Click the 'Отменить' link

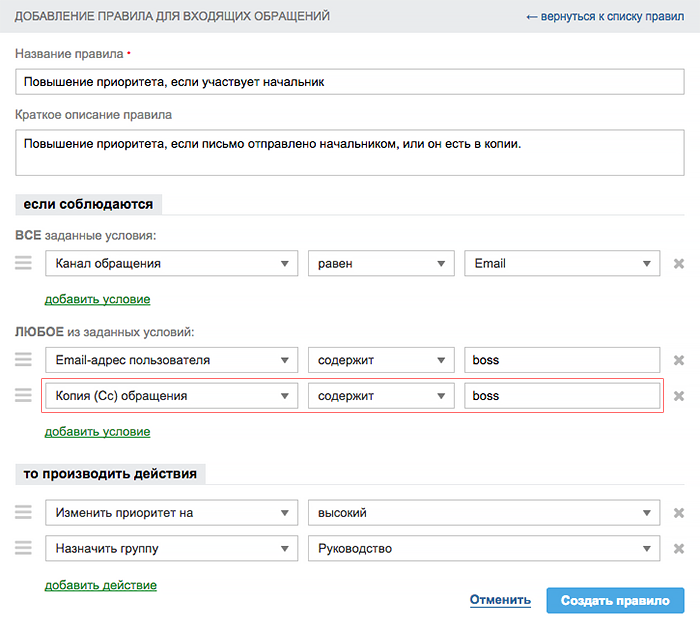click(x=500, y=600)
